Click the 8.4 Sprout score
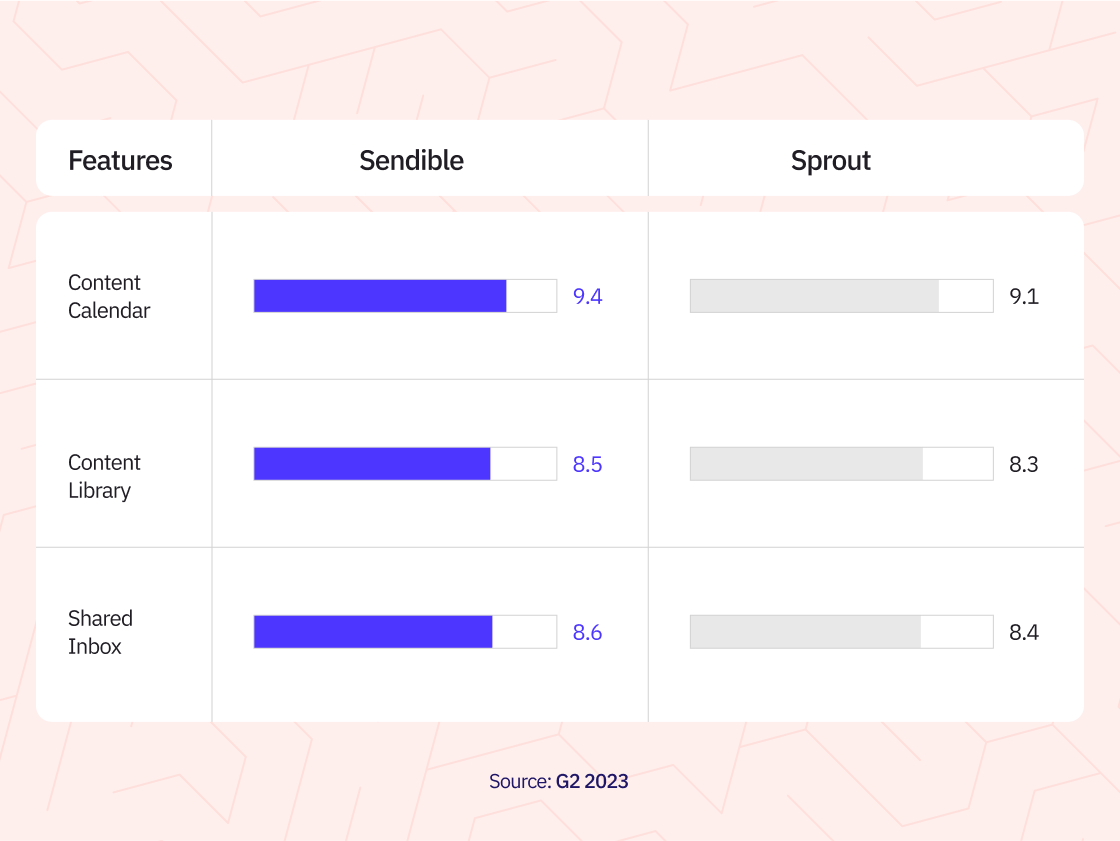The width and height of the screenshot is (1120, 841). click(1024, 632)
